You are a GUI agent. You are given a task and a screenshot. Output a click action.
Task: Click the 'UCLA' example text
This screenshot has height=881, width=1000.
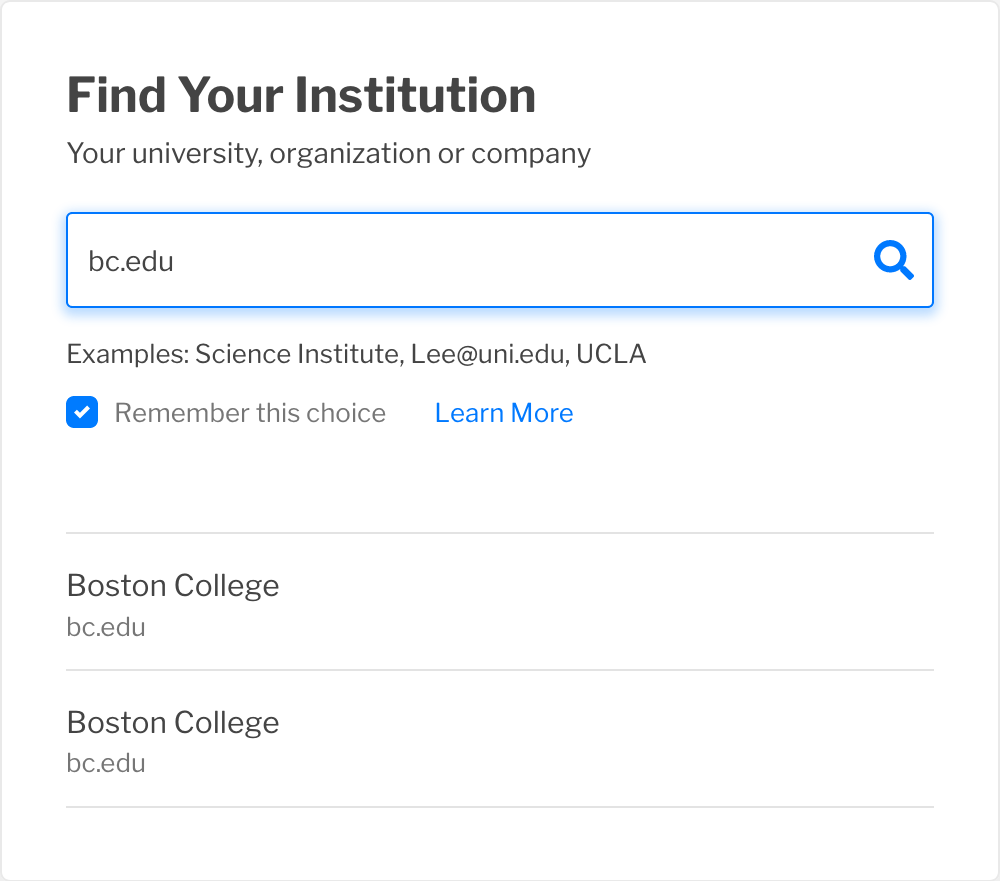[611, 354]
